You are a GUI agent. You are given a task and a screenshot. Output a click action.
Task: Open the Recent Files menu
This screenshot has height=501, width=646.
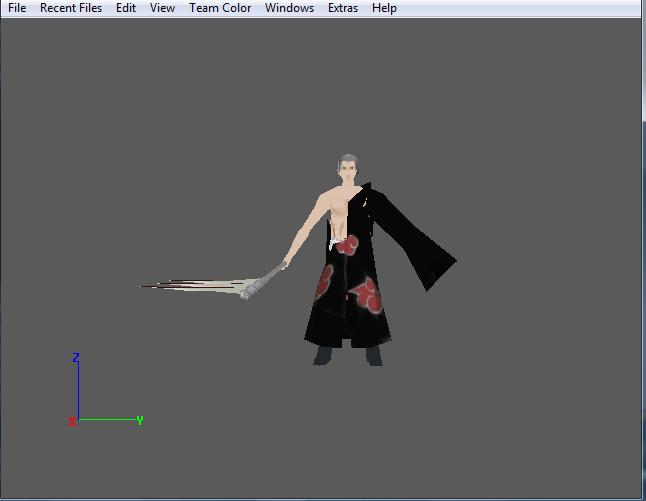(x=71, y=8)
